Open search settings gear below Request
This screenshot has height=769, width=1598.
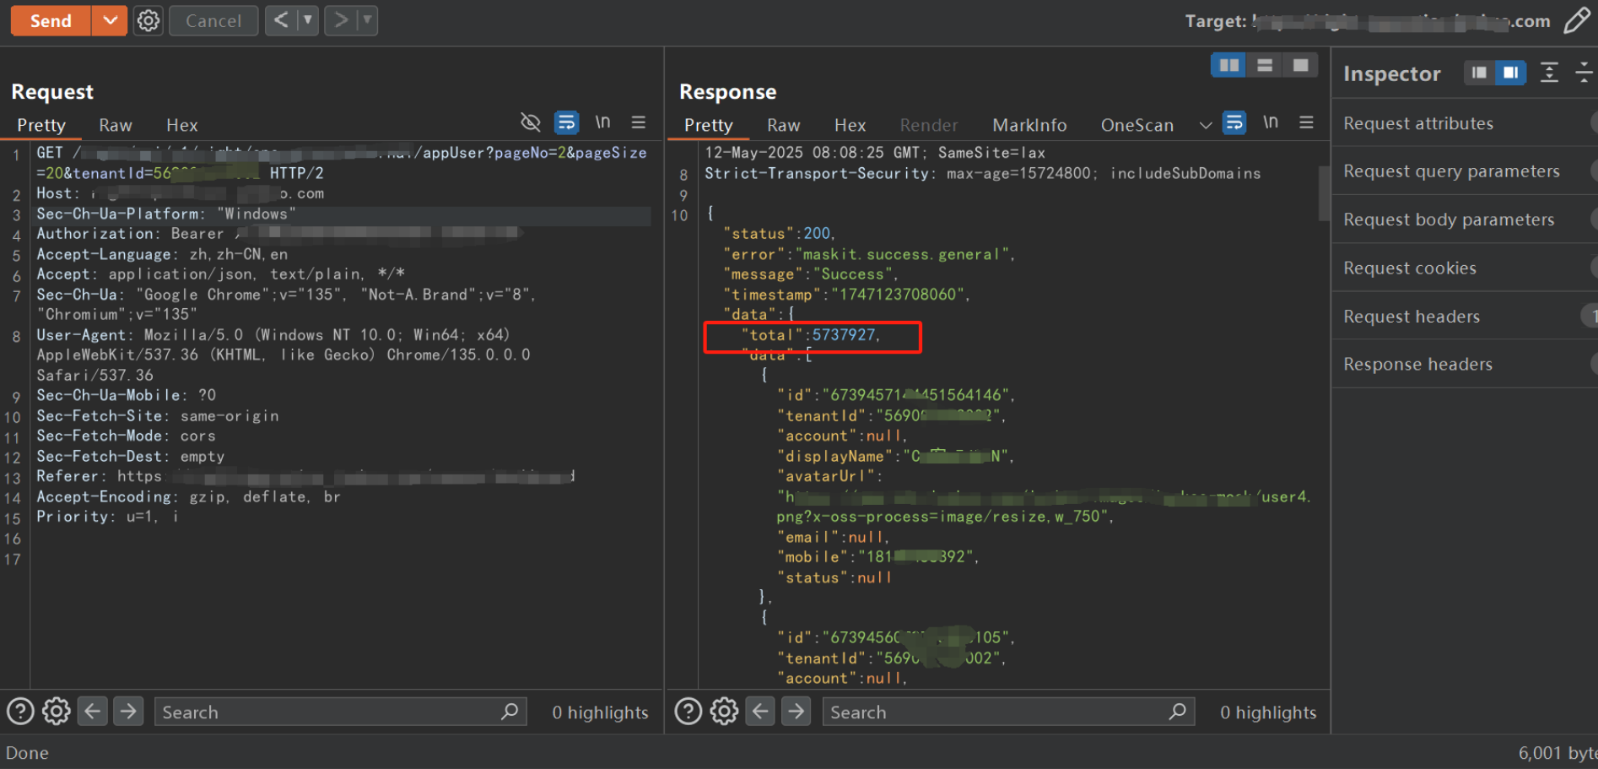click(56, 711)
